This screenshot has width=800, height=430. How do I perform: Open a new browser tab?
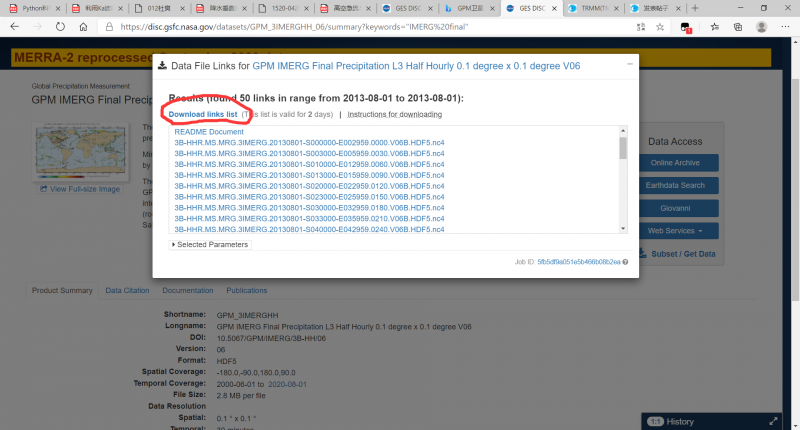tap(695, 8)
